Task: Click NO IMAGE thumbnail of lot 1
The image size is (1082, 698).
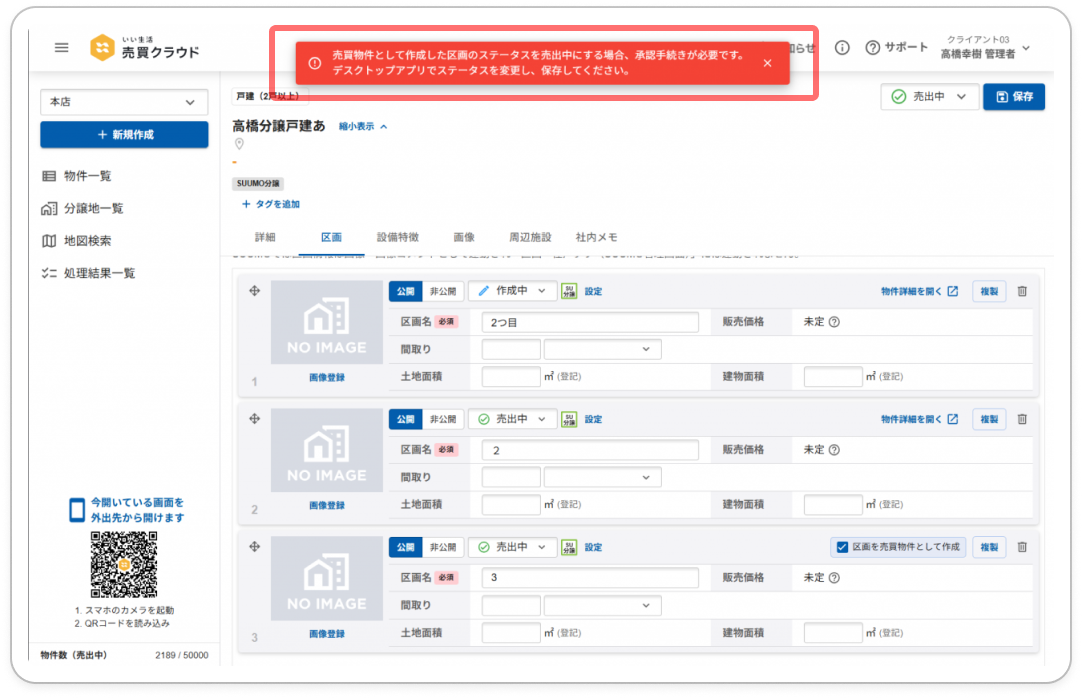Action: pyautogui.click(x=326, y=322)
